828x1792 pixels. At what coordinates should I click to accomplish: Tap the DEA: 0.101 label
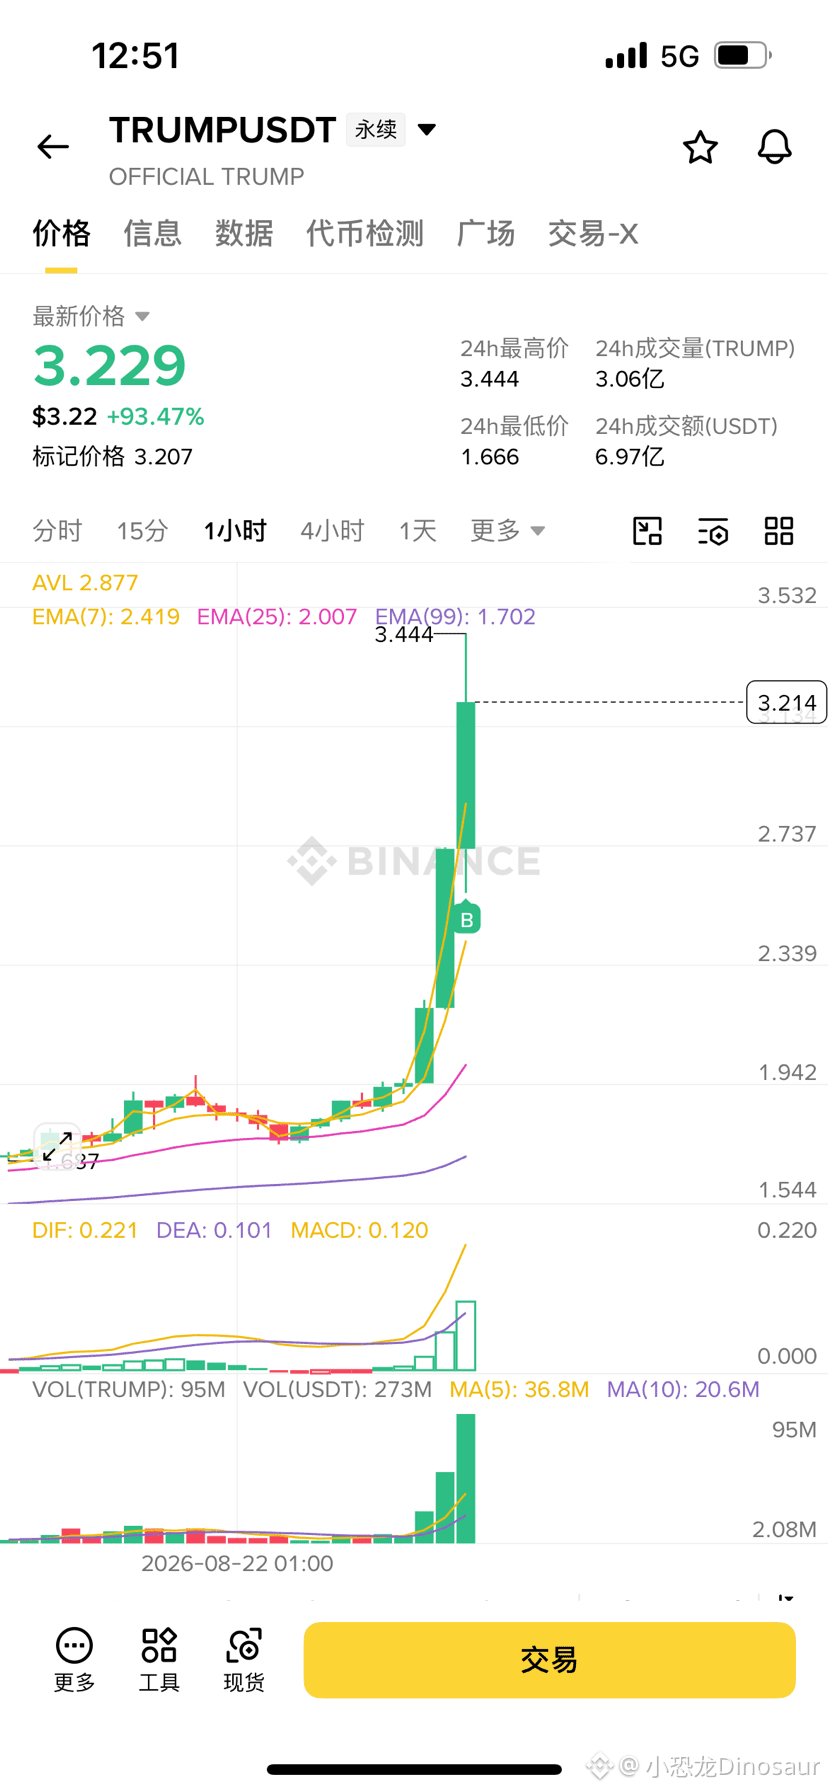tap(214, 1230)
